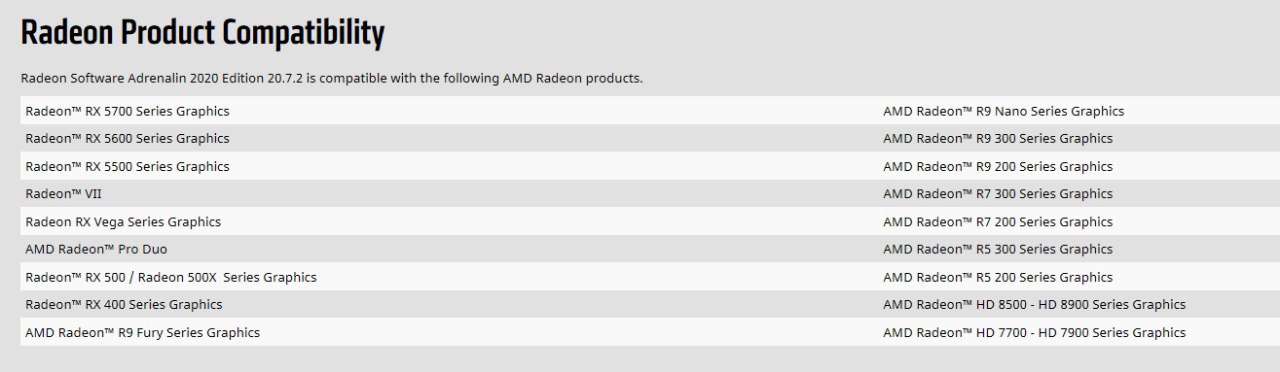Select AMD Radeon R5 200 Series entry
Screen dimensions: 1280x372
[998, 277]
